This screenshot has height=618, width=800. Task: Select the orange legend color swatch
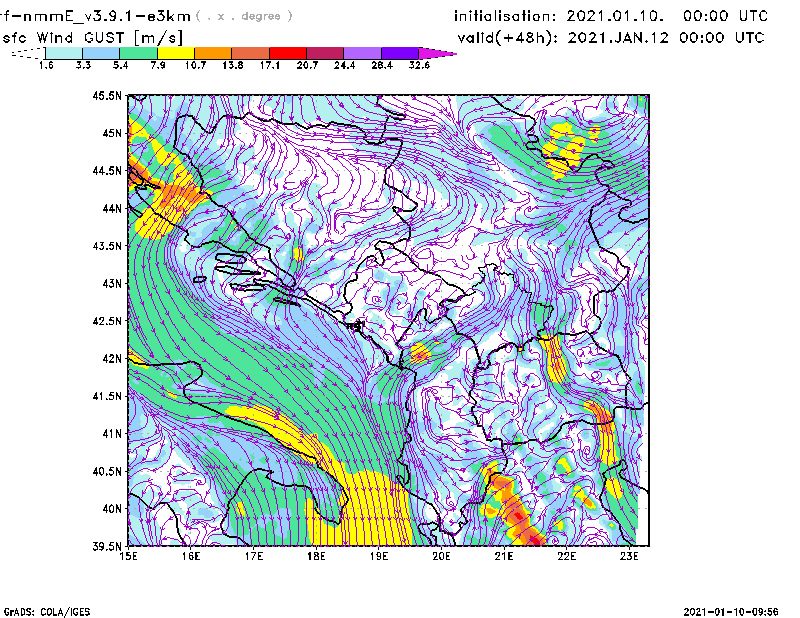click(x=213, y=53)
